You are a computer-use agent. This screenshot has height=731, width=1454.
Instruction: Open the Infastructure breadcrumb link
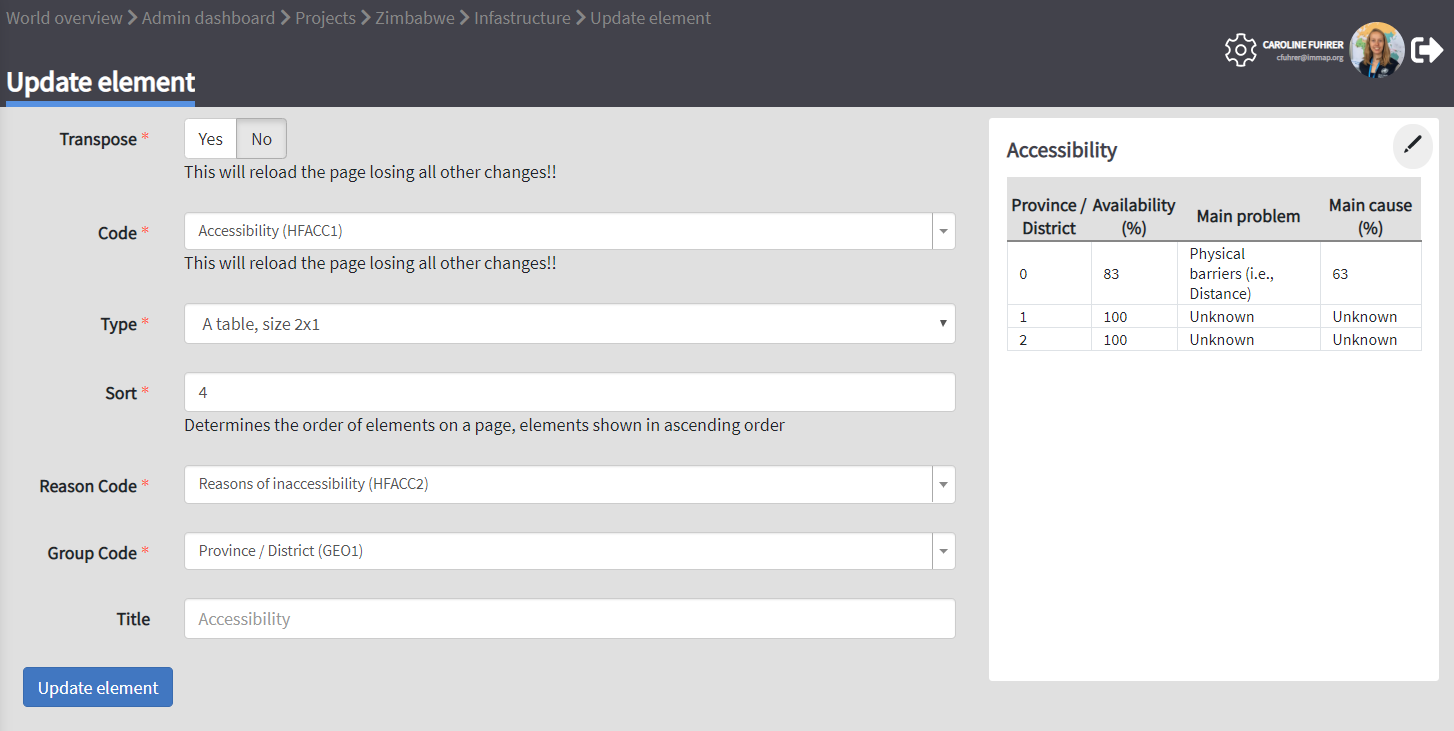click(522, 18)
